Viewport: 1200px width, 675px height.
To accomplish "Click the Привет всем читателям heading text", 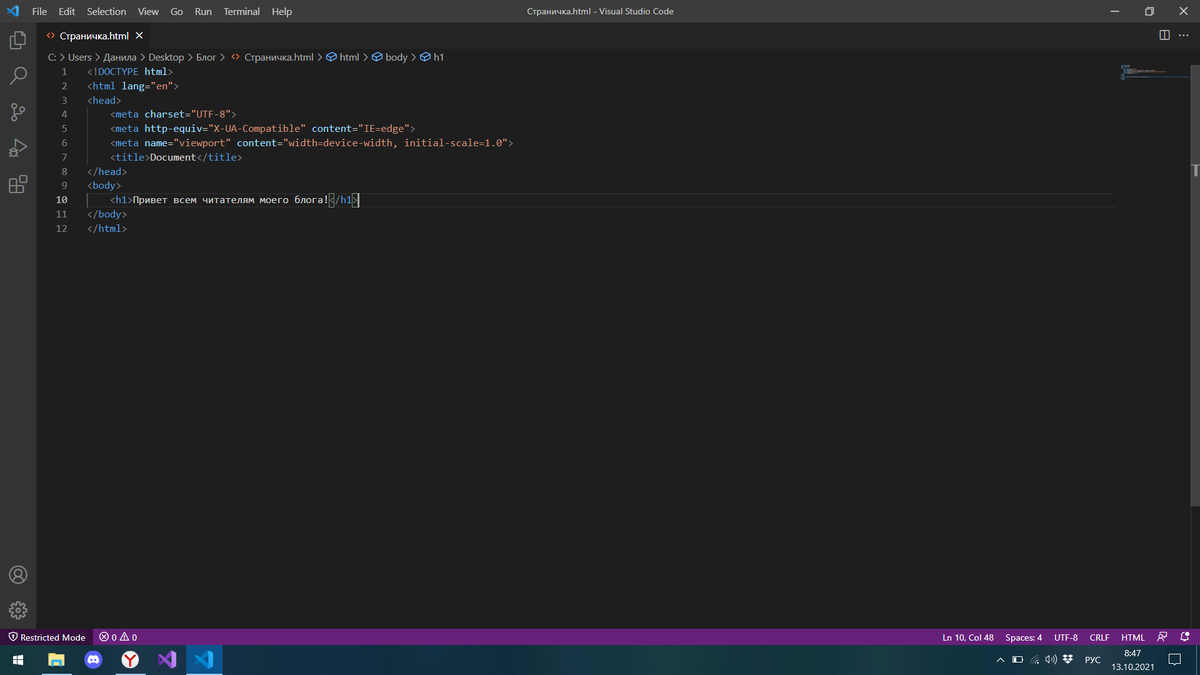I will tap(231, 200).
